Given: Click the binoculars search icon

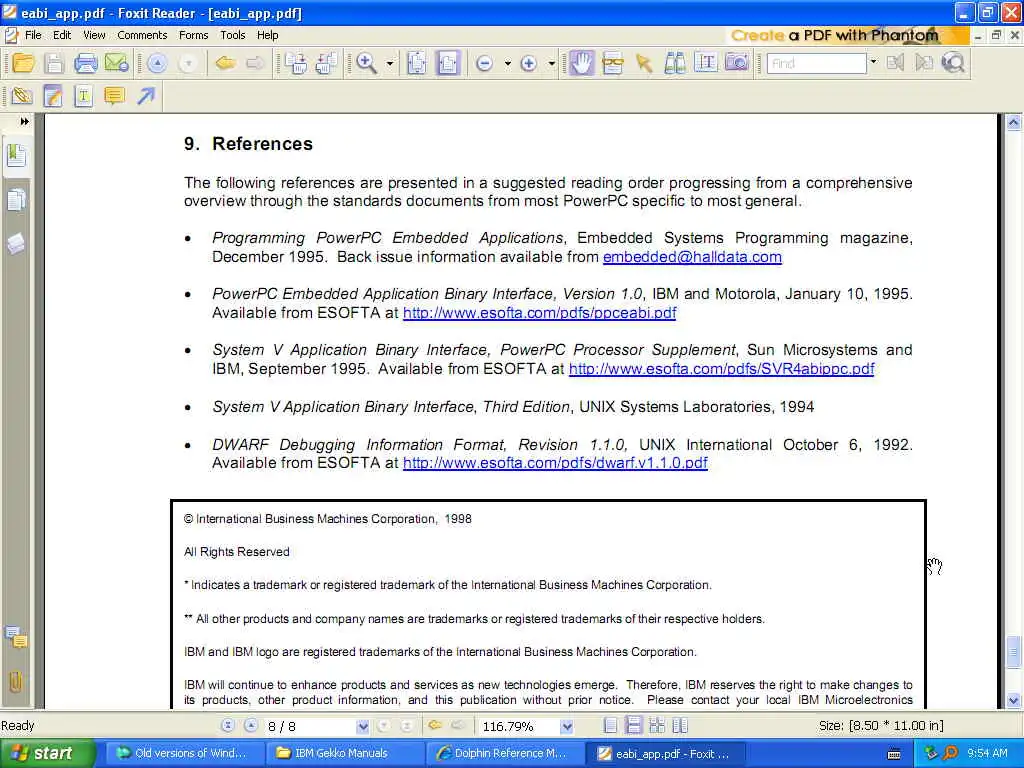Looking at the screenshot, I should click(x=675, y=63).
